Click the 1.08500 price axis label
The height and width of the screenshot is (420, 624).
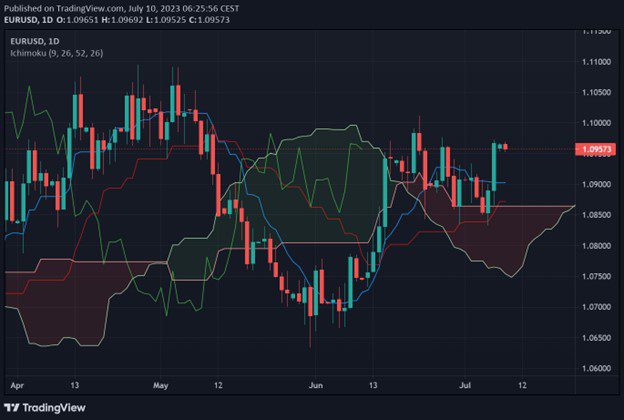tap(596, 215)
